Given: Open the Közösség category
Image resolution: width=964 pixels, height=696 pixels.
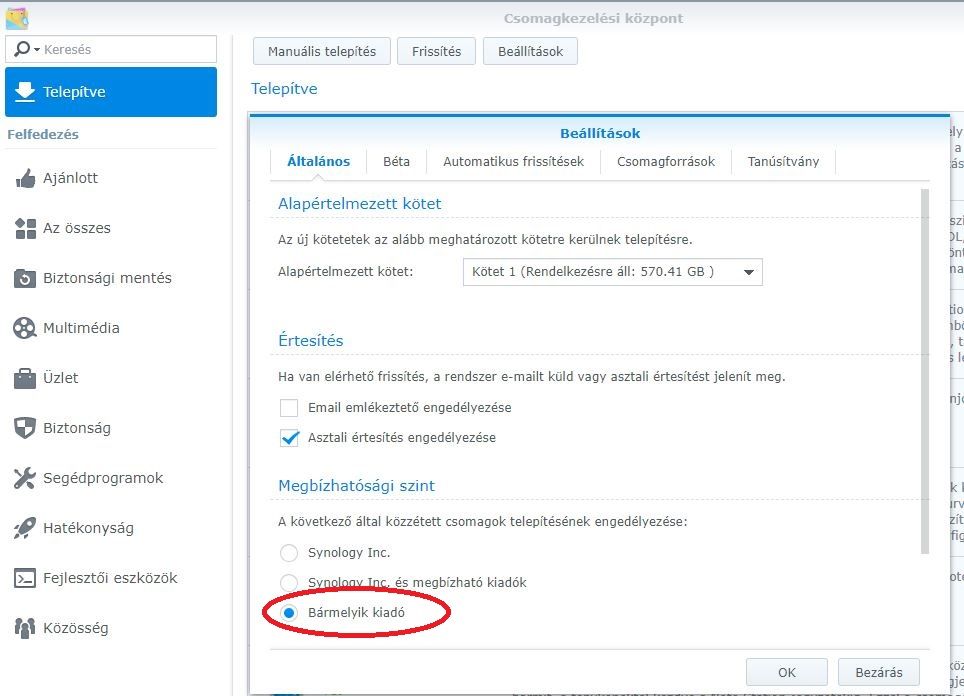Looking at the screenshot, I should coord(111,628).
